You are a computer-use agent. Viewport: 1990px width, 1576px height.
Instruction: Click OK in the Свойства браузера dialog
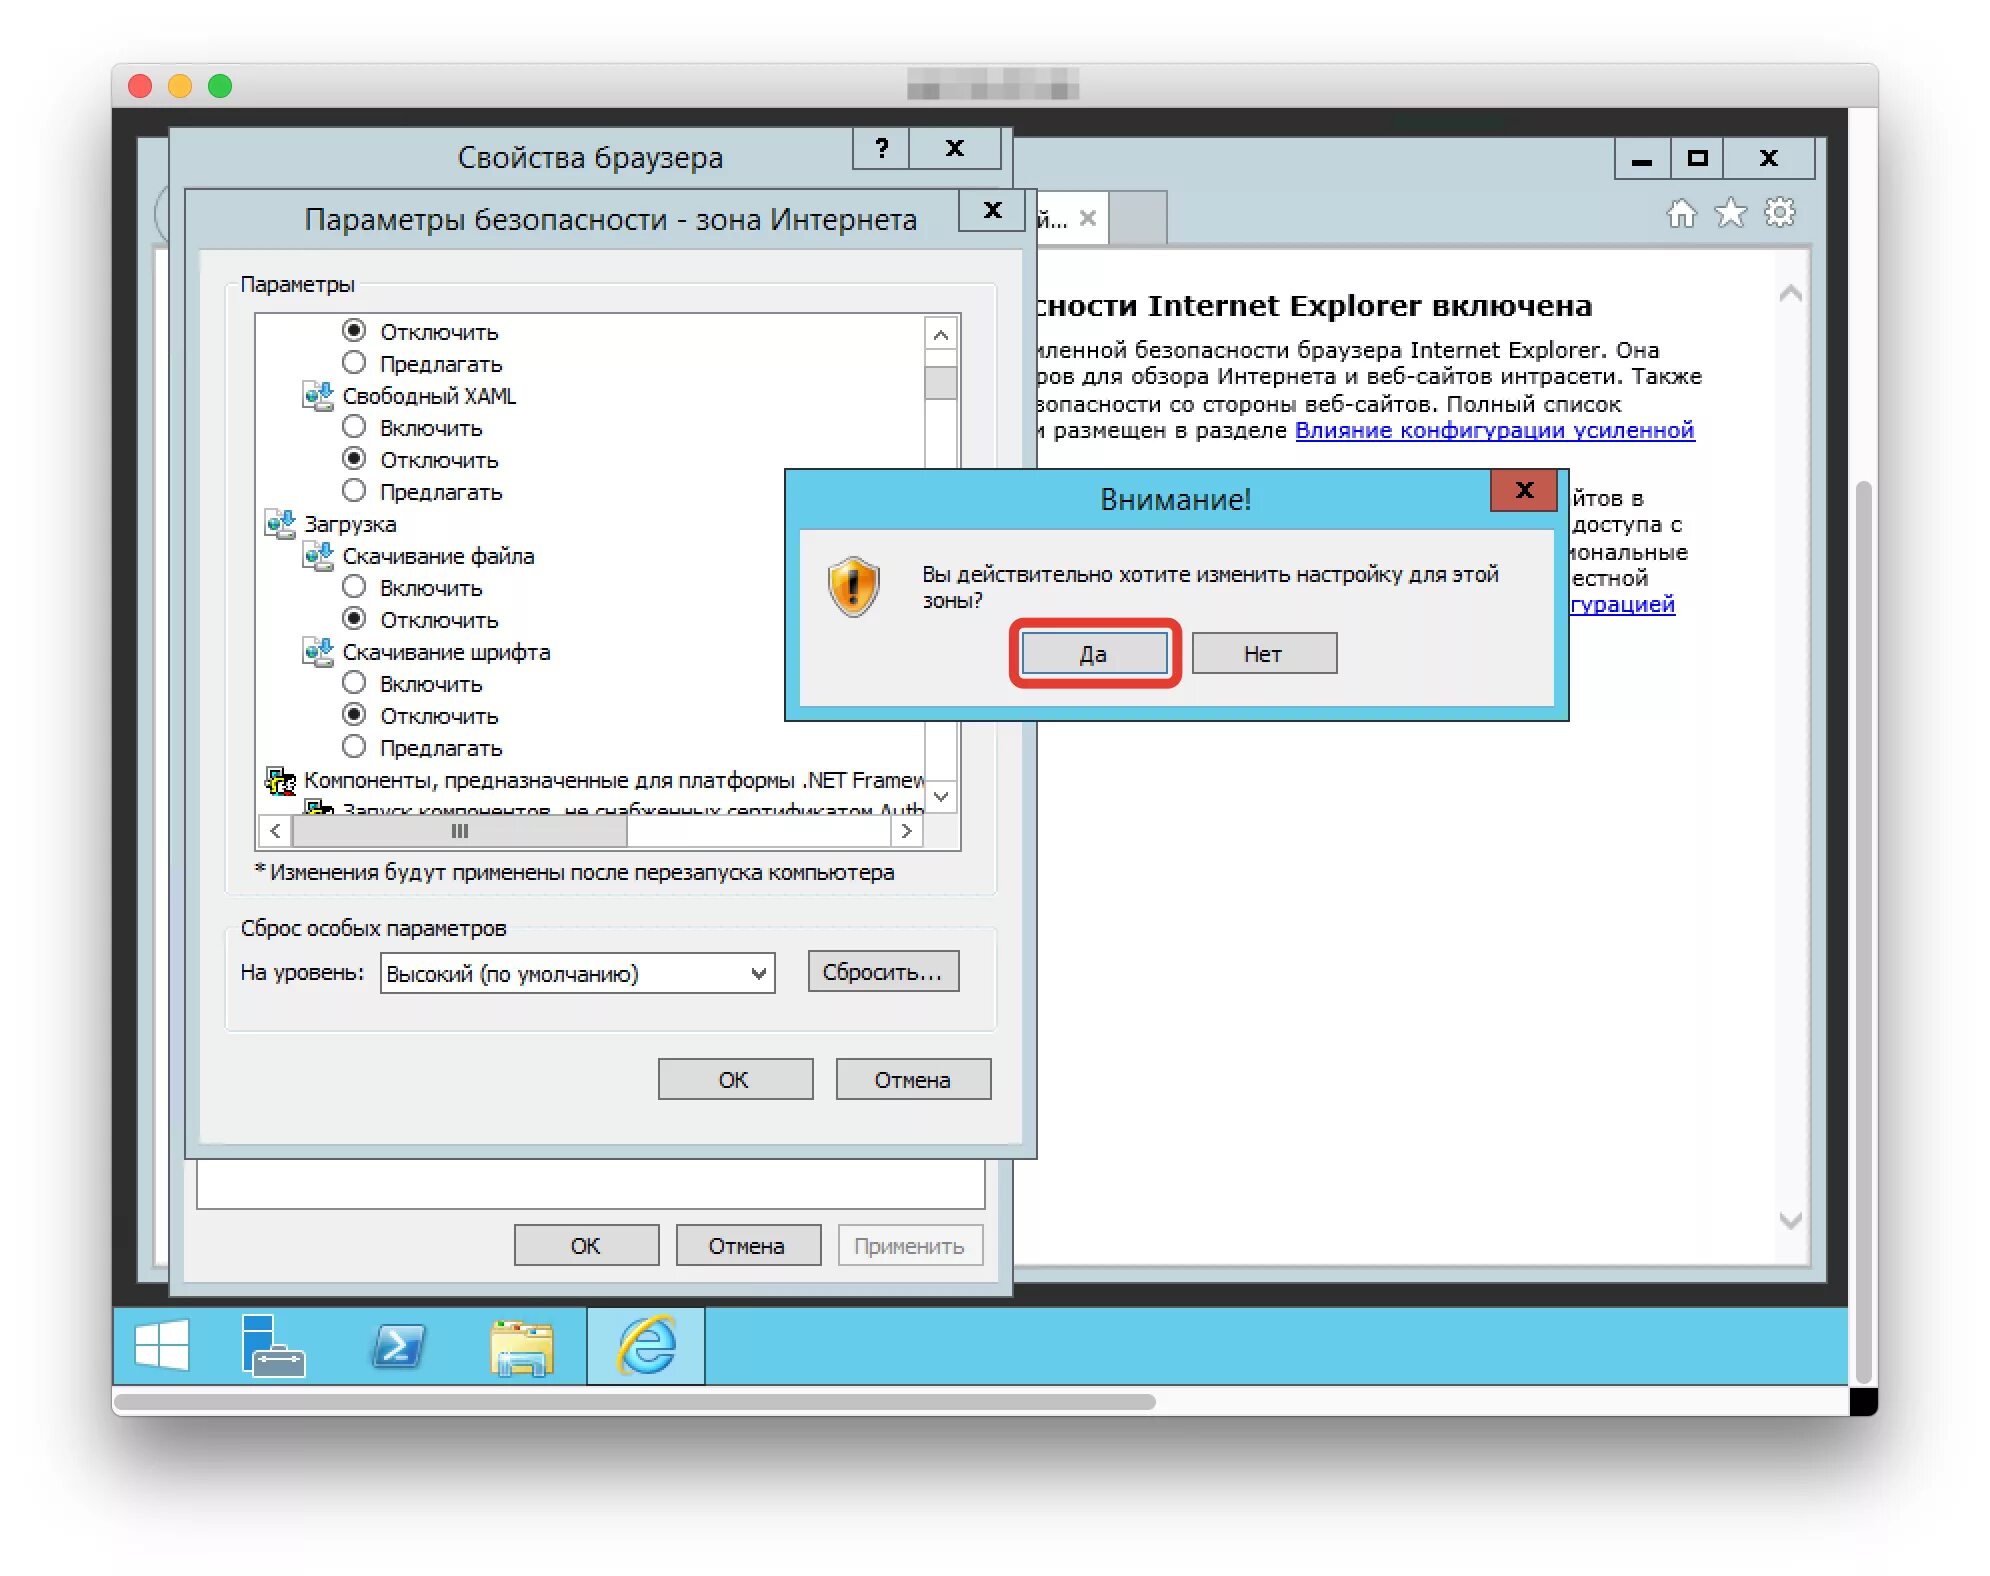coord(586,1245)
